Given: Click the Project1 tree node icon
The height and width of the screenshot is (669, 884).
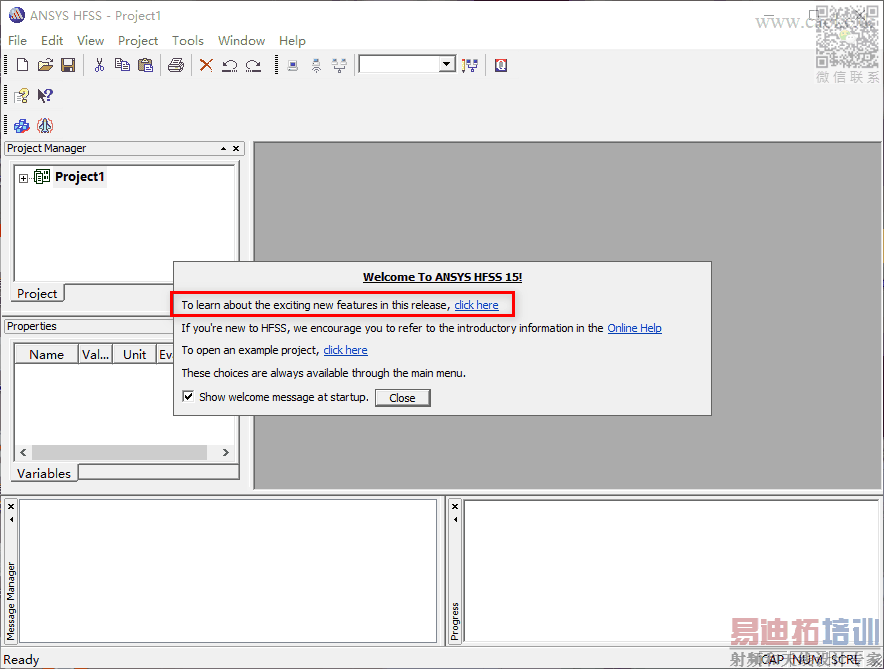Looking at the screenshot, I should click(x=42, y=177).
